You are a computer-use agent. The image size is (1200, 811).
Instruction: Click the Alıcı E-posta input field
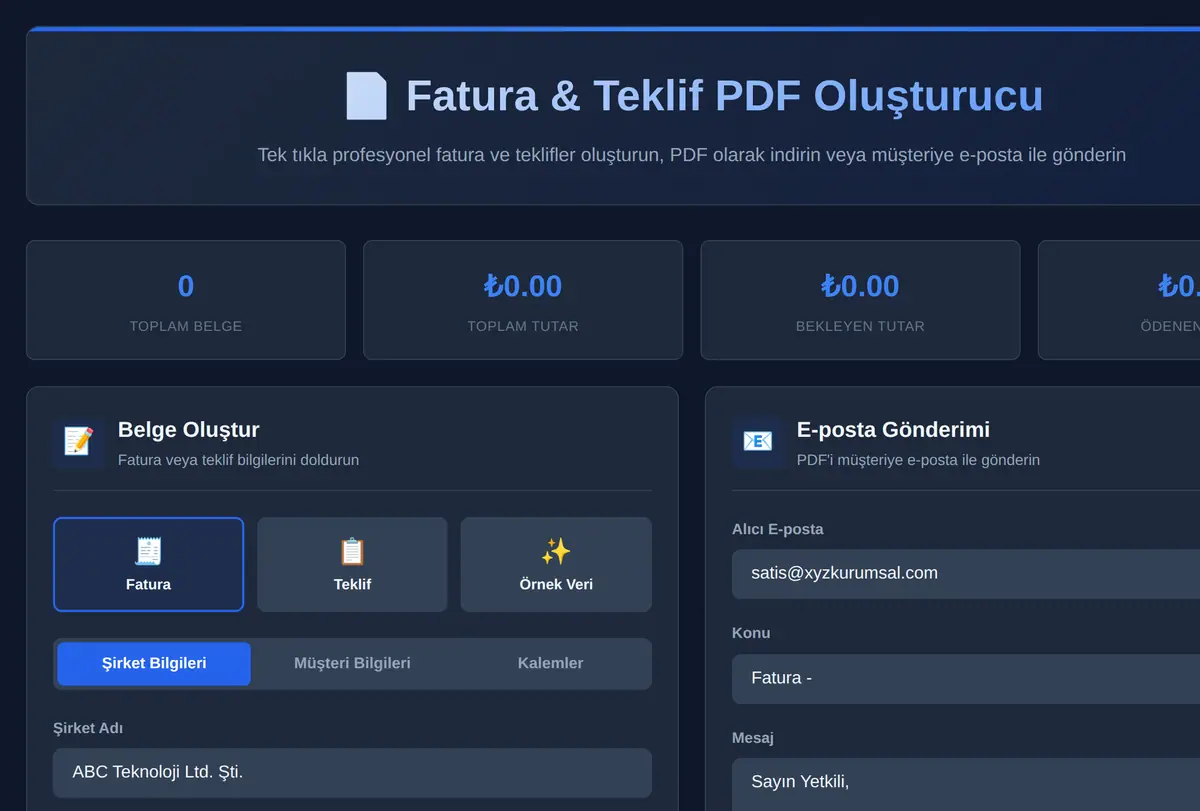[x=966, y=574]
